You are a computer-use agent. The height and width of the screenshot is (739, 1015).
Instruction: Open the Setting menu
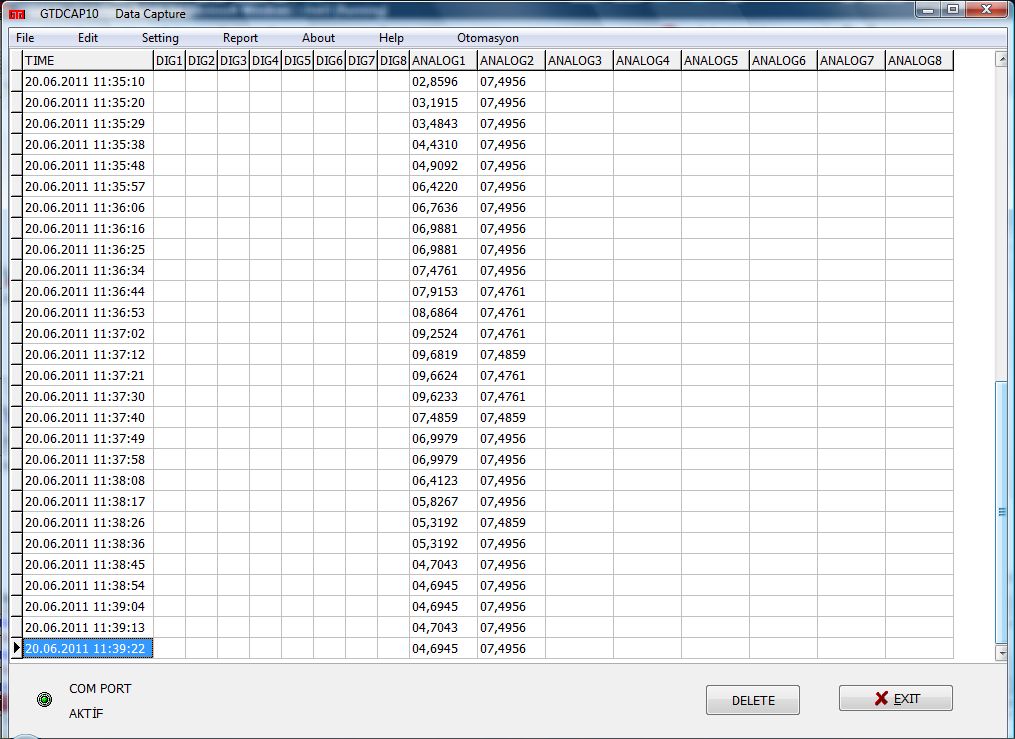coord(160,38)
